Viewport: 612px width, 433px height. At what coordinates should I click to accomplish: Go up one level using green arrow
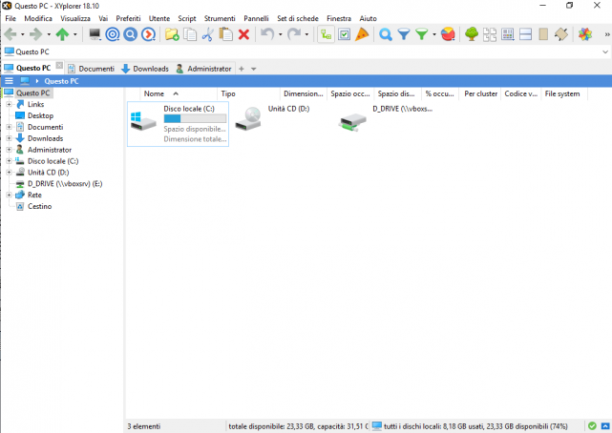coord(62,34)
